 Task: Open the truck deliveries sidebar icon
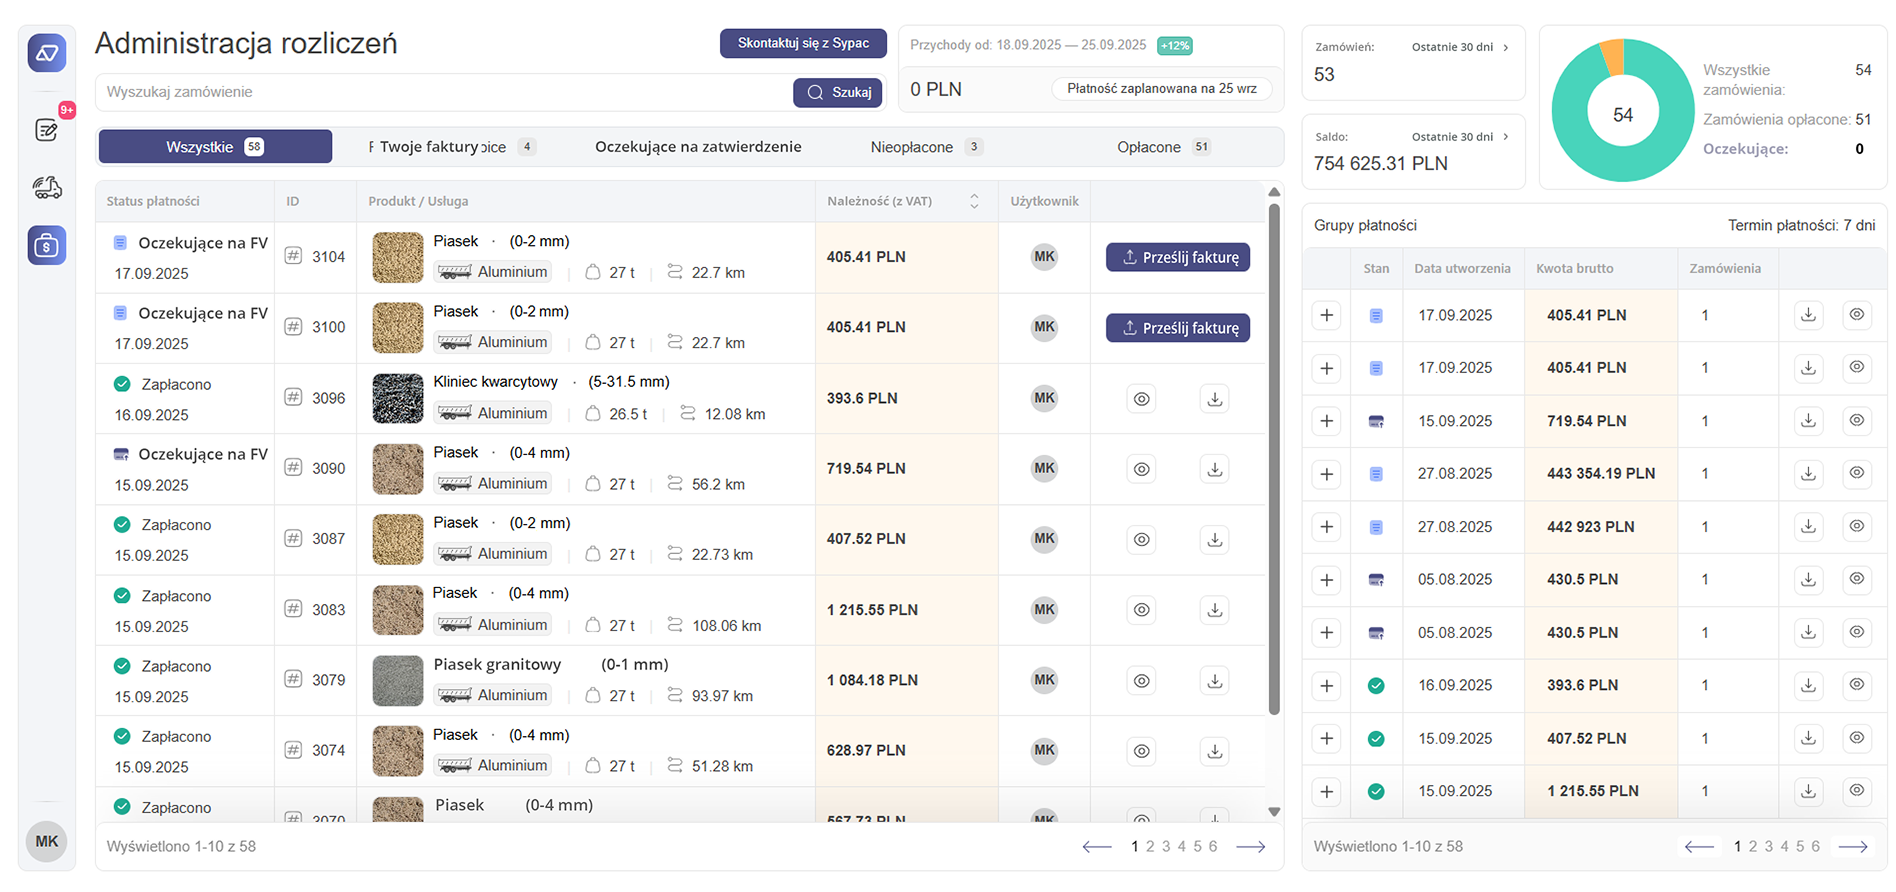(47, 187)
